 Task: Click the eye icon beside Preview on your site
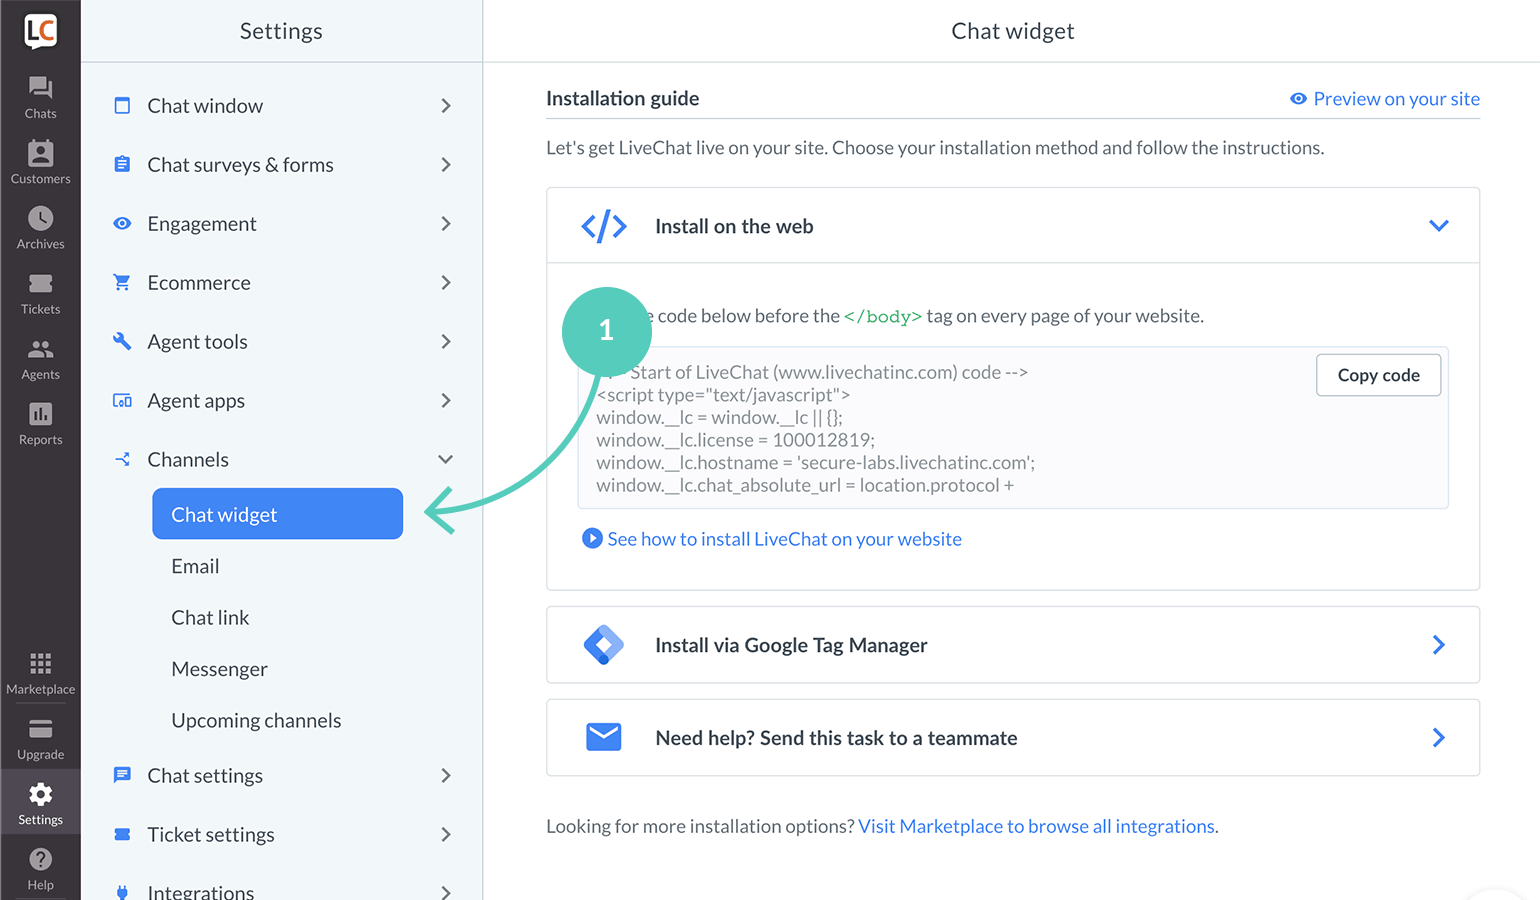(x=1298, y=99)
